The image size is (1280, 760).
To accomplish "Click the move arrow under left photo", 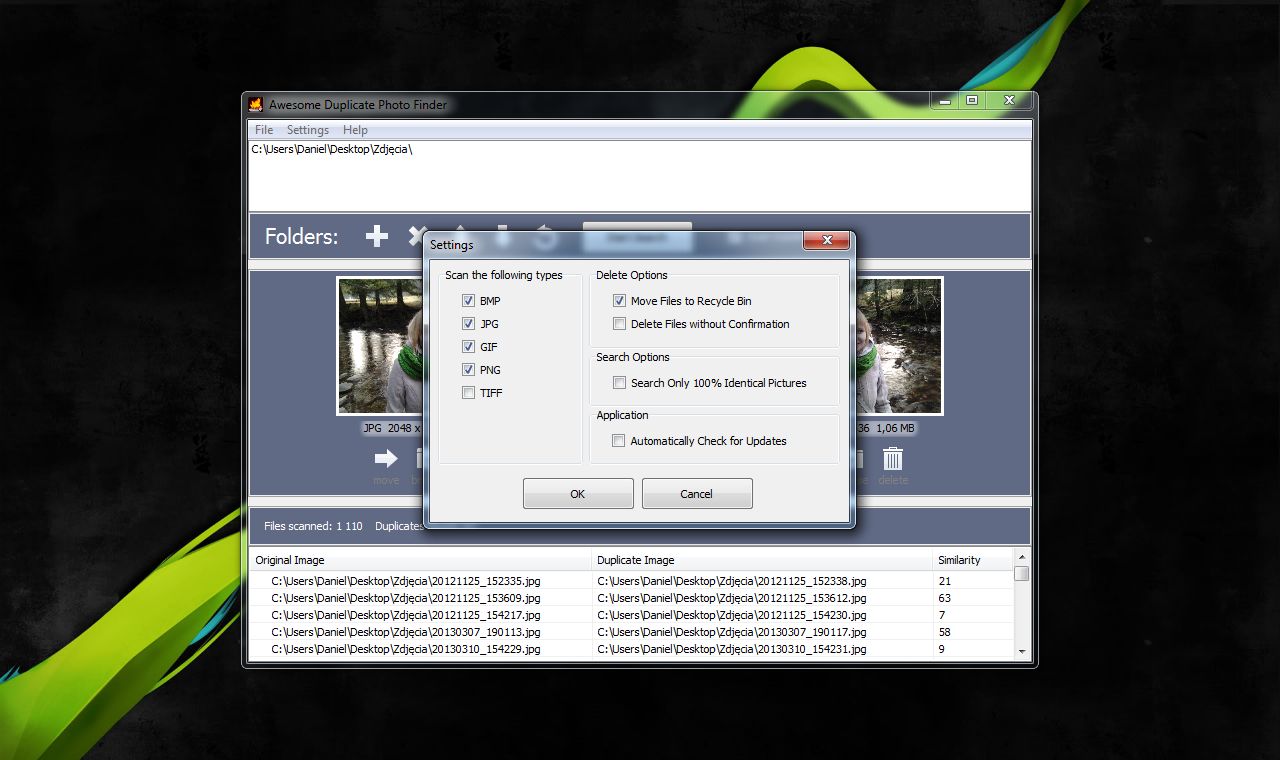I will point(386,458).
